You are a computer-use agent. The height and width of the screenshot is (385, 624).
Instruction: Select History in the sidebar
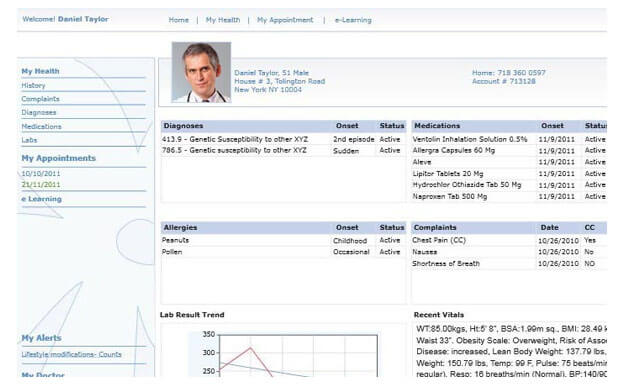pyautogui.click(x=33, y=86)
